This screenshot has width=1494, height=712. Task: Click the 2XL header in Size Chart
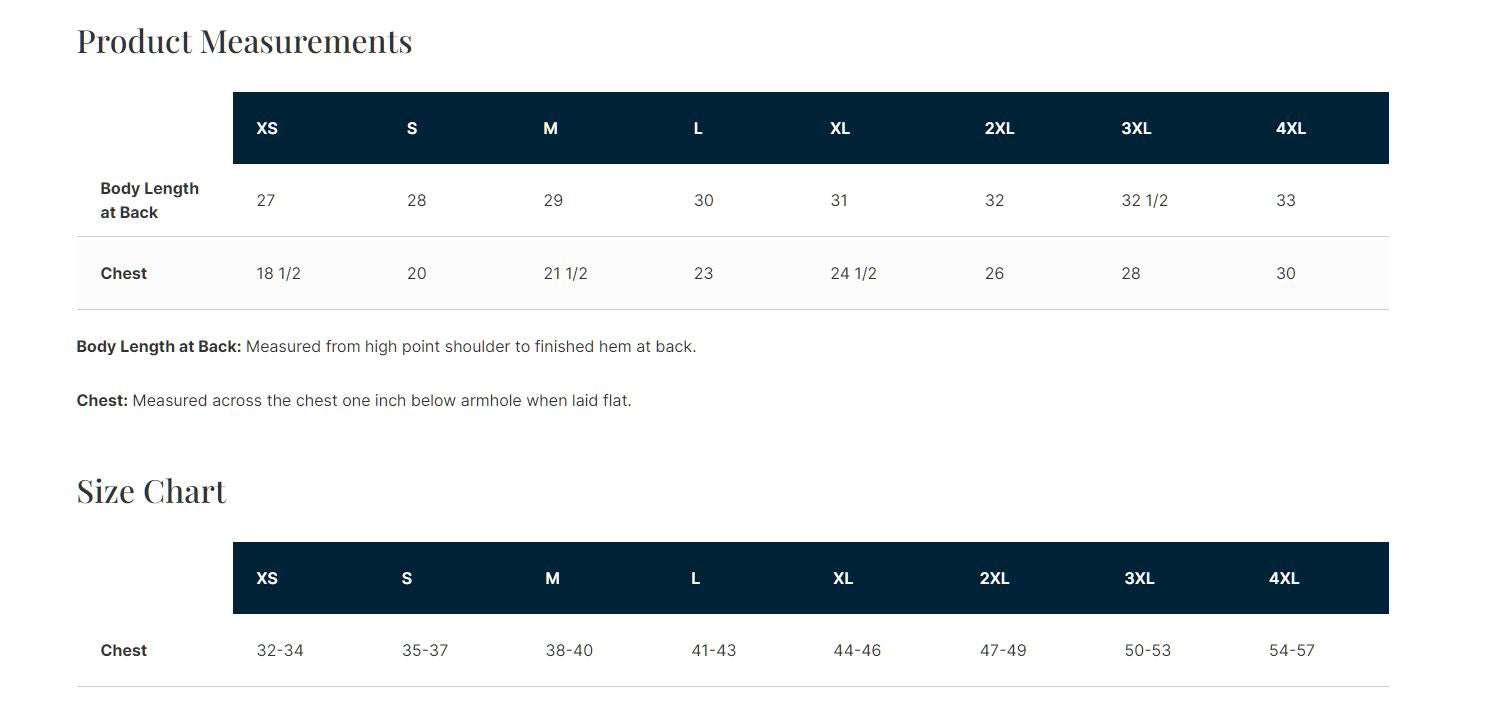[x=994, y=578]
